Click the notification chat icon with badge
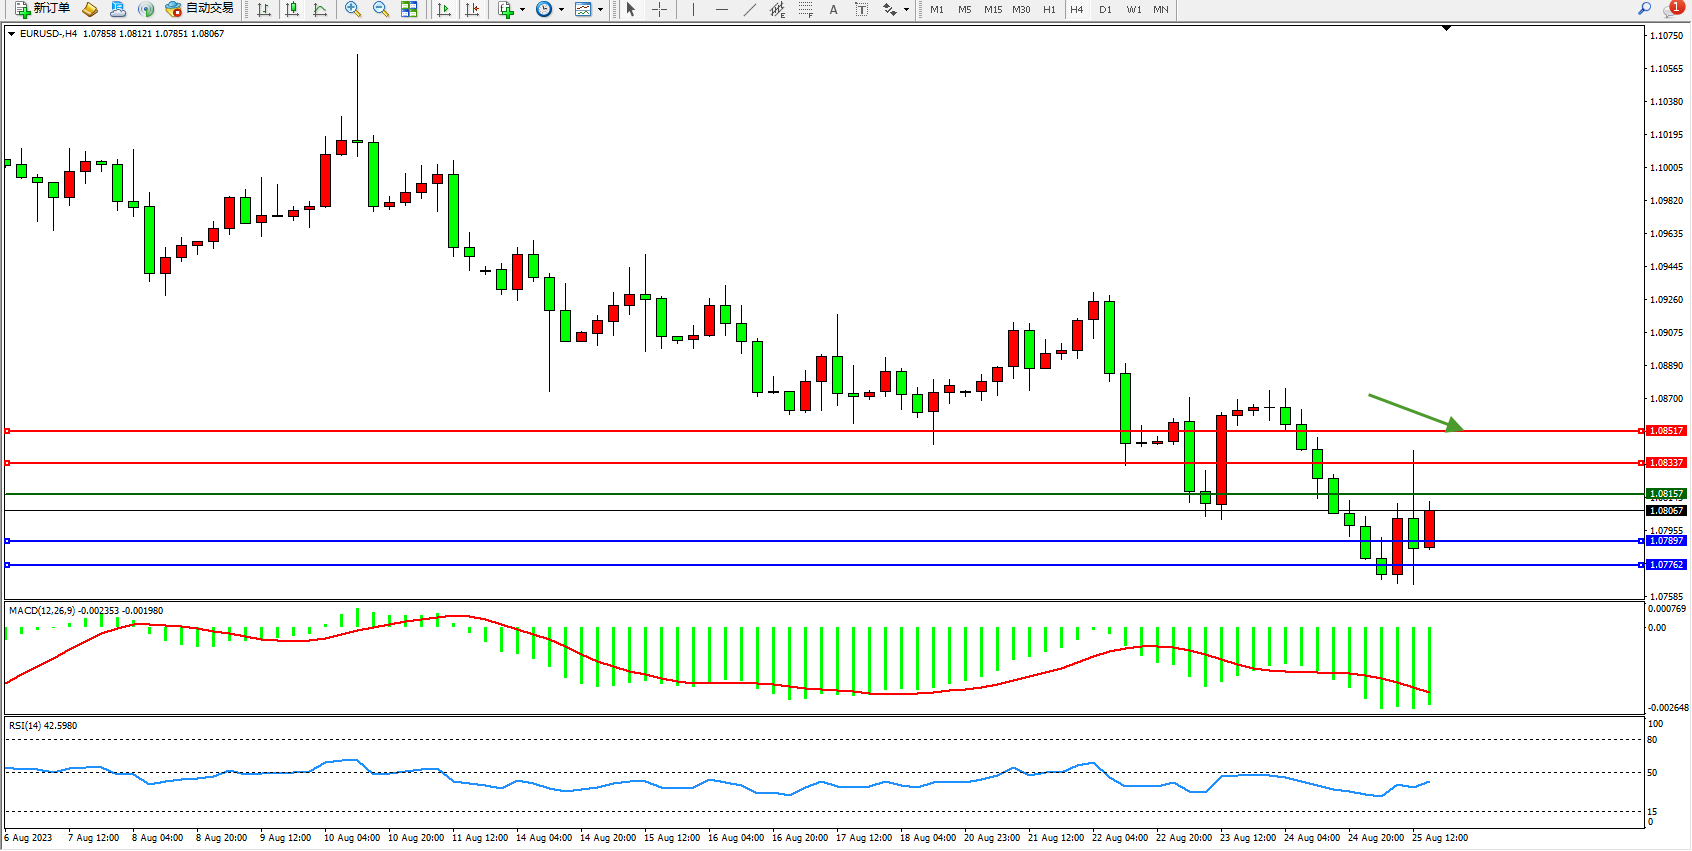Image resolution: width=1692 pixels, height=851 pixels. point(1672,9)
